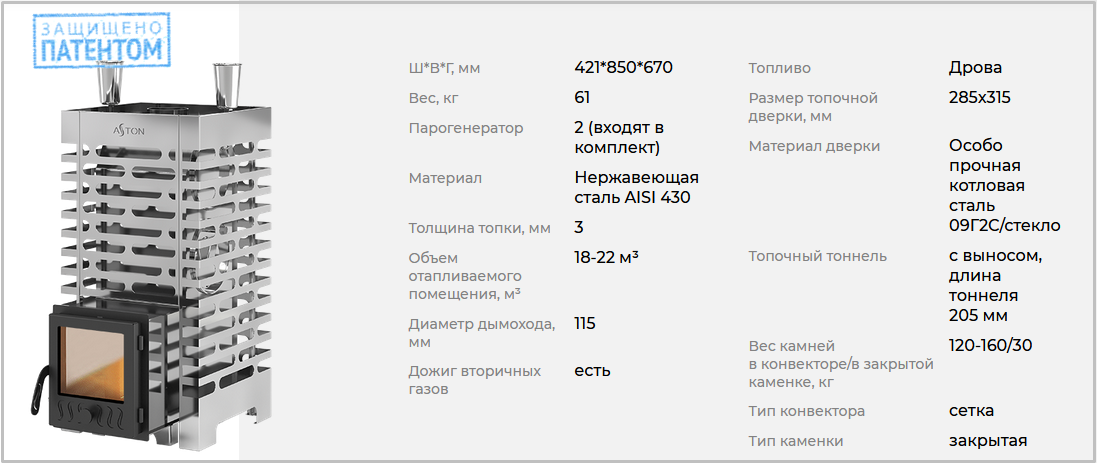The image size is (1097, 463).
Task: Click the blue 'Защищено патентом' stamp
Action: click(101, 41)
